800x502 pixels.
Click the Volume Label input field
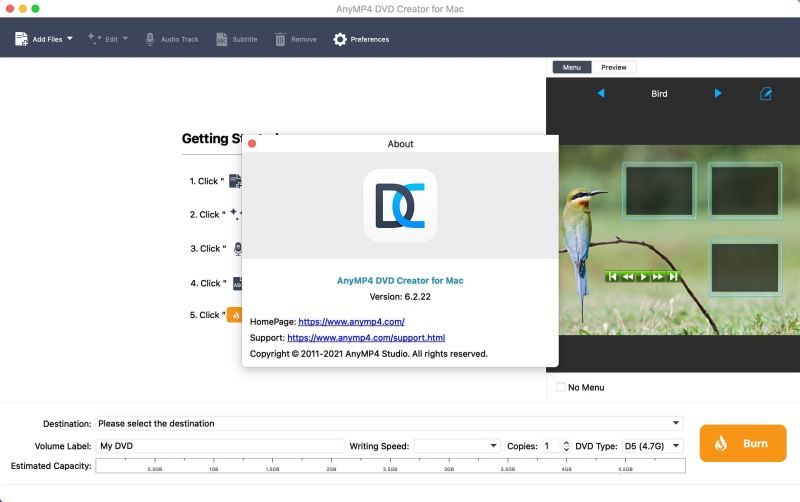click(220, 446)
